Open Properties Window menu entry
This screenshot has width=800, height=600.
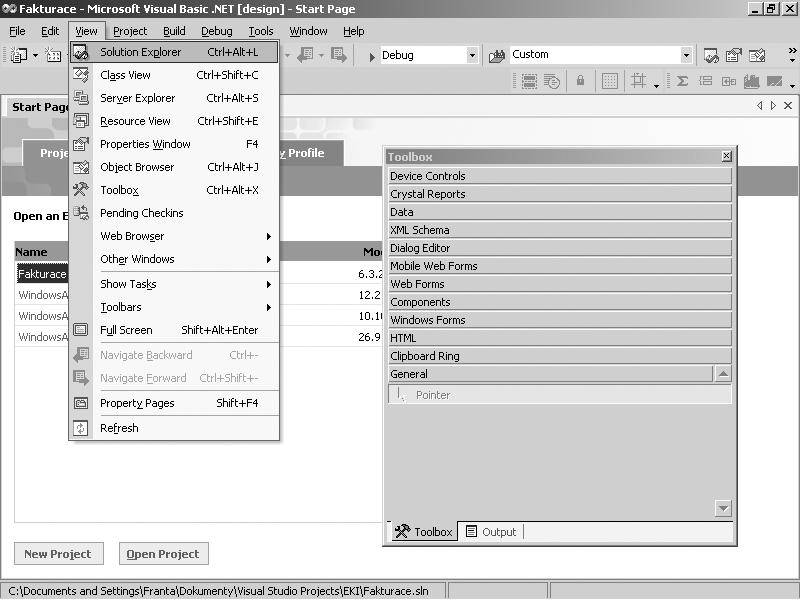tap(174, 144)
